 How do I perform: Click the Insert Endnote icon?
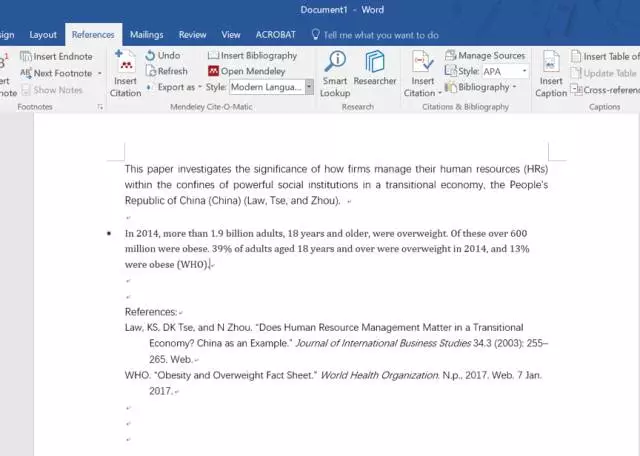pos(26,56)
